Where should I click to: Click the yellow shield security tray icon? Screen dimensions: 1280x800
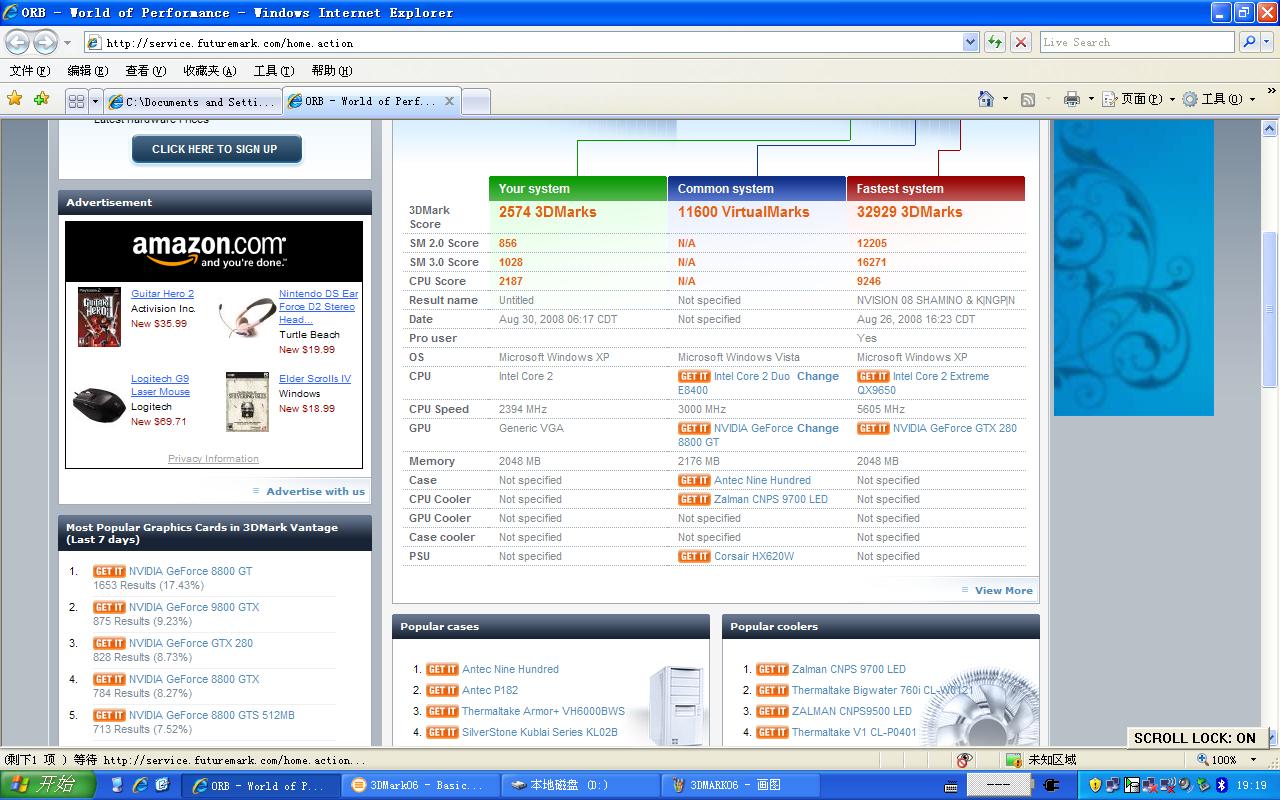(x=1095, y=785)
